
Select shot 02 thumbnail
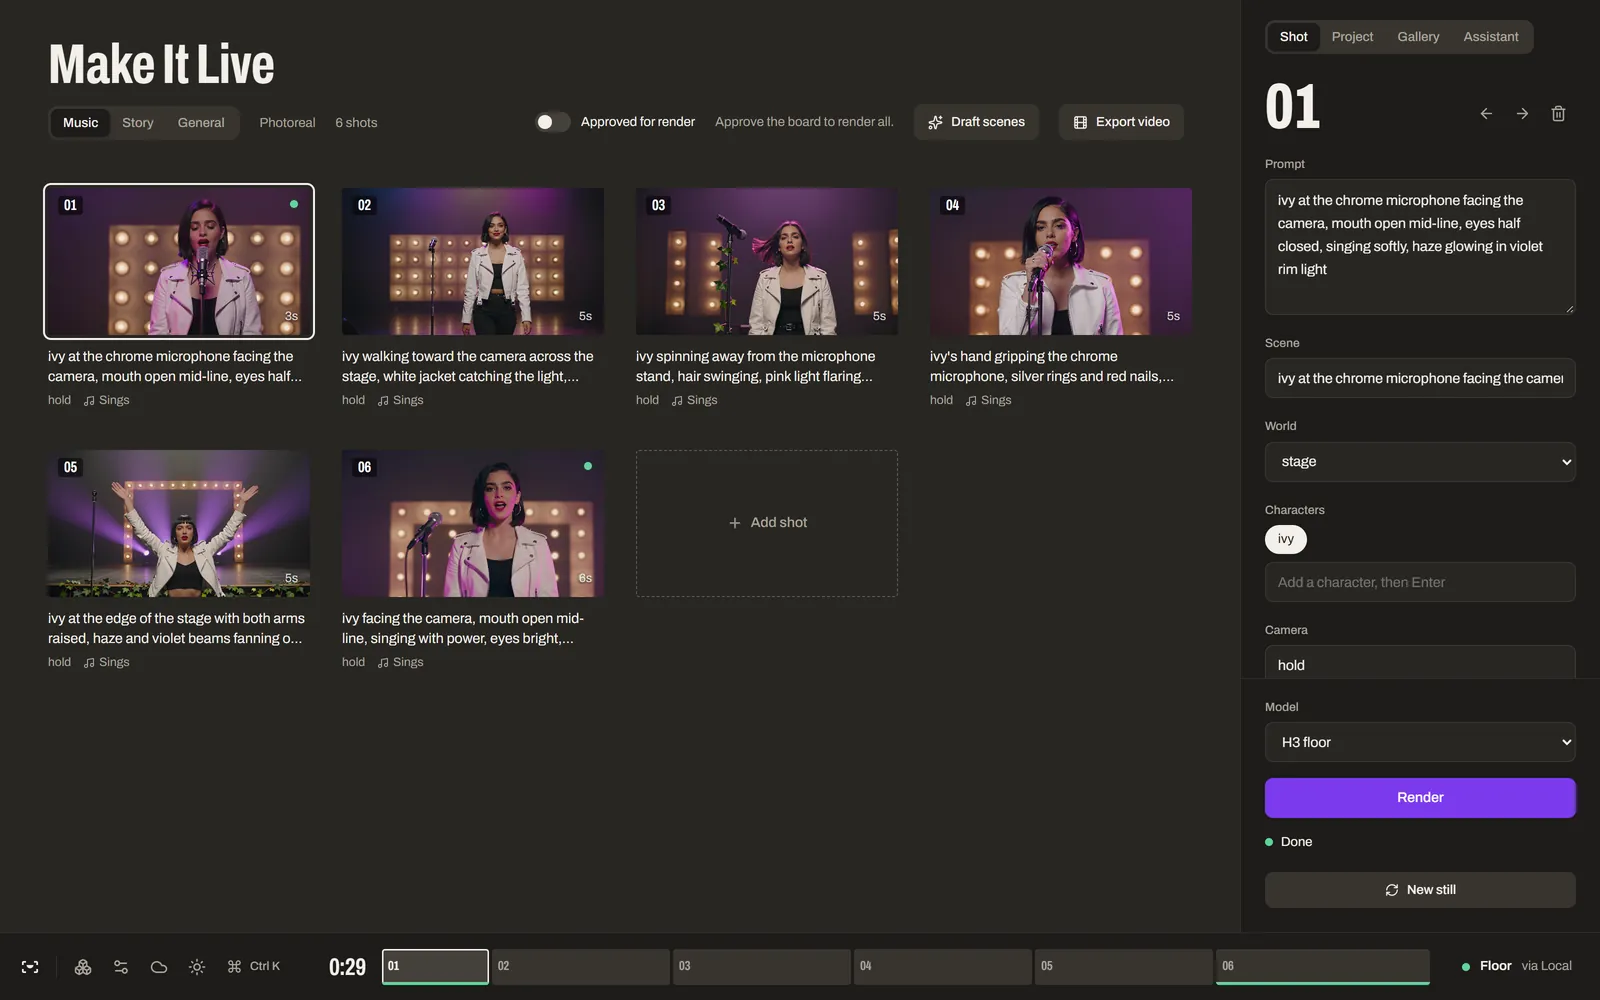[473, 262]
